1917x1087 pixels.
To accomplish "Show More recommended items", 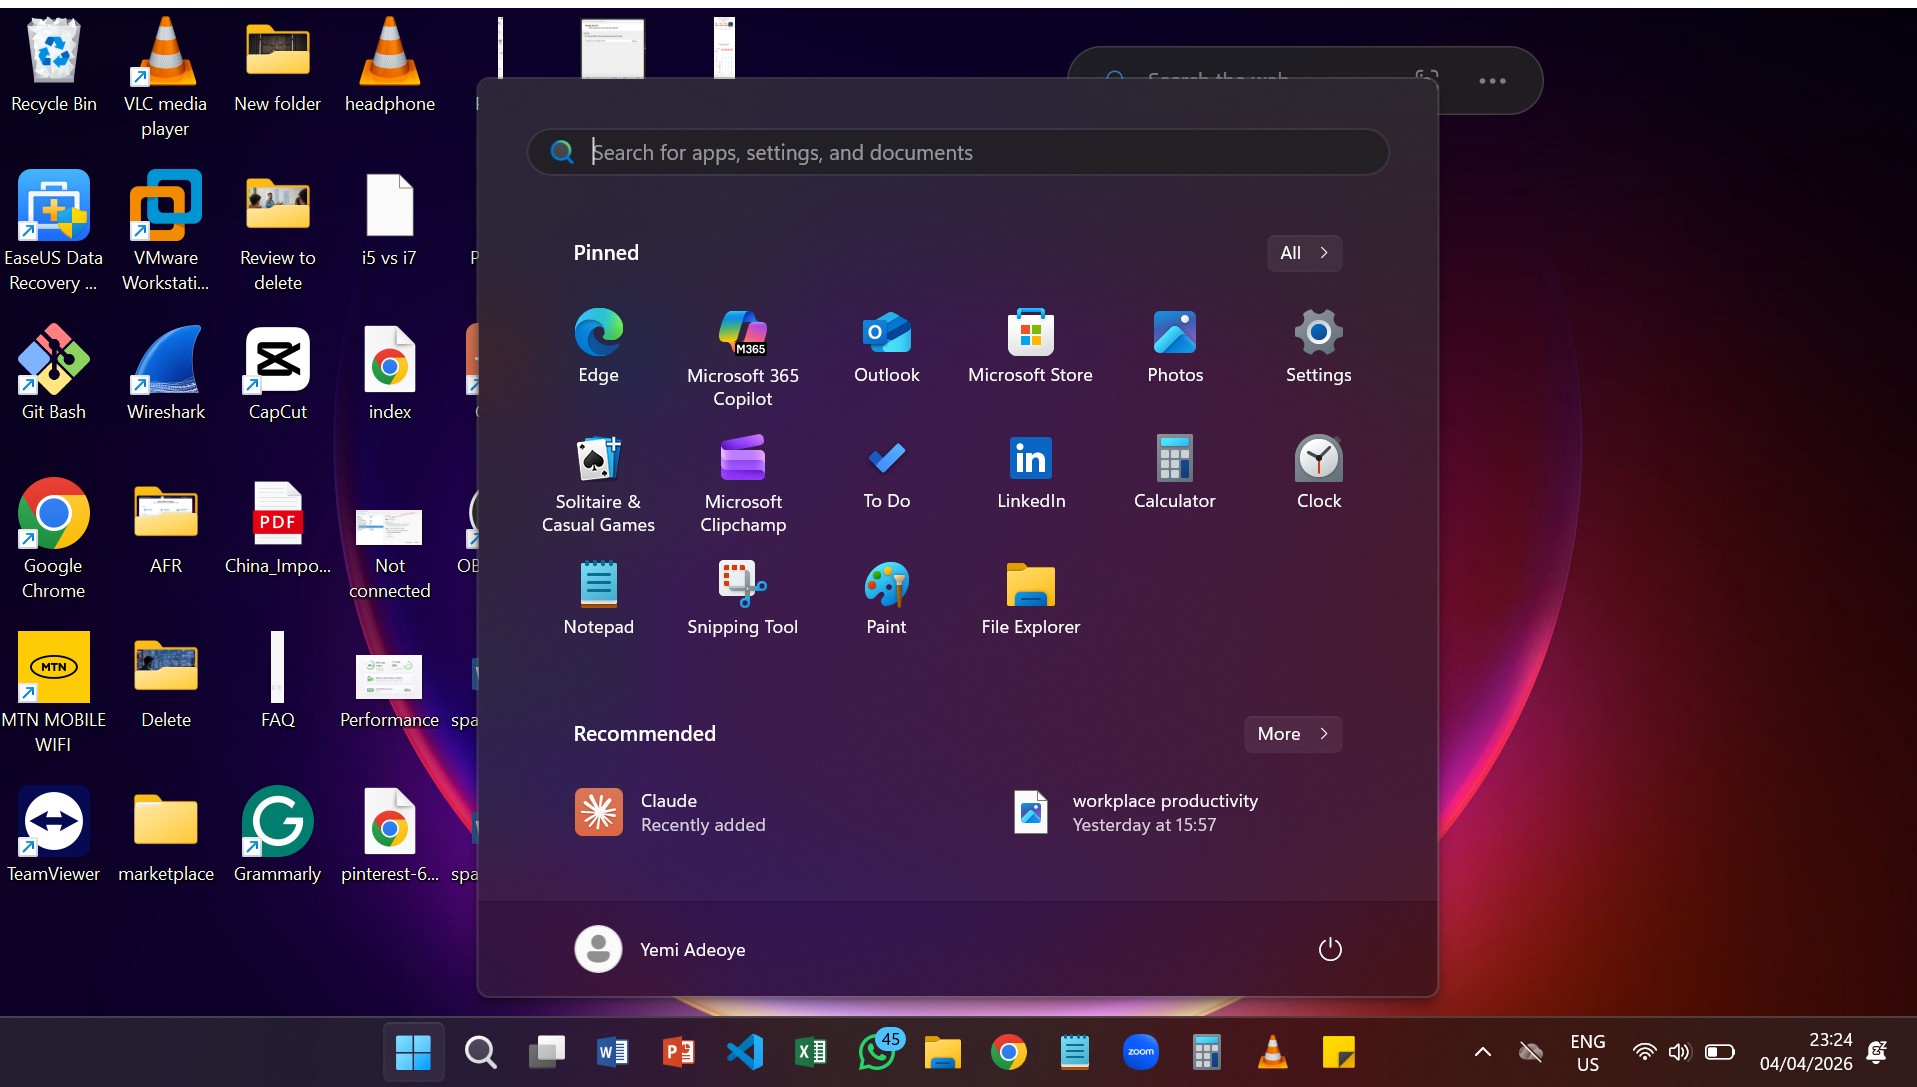I will [1291, 733].
